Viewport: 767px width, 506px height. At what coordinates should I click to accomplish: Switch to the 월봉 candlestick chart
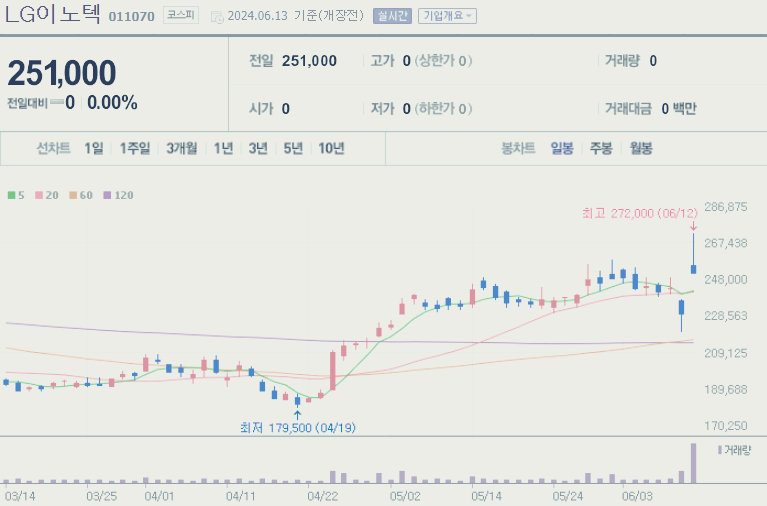tap(641, 148)
